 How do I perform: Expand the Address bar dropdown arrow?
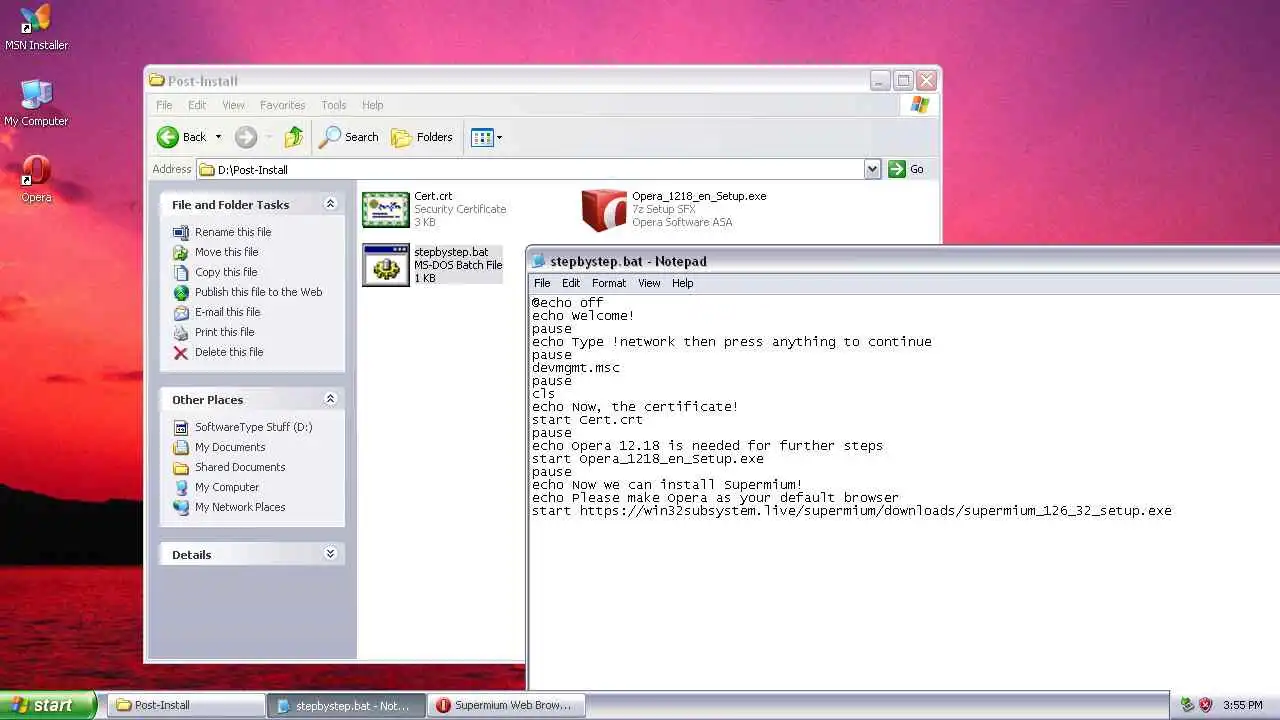(x=872, y=169)
